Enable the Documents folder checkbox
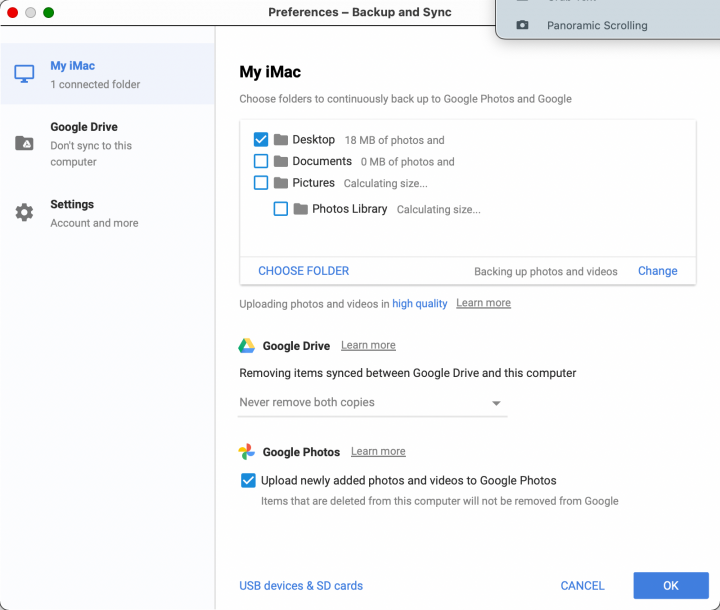The height and width of the screenshot is (610, 720). pos(261,161)
